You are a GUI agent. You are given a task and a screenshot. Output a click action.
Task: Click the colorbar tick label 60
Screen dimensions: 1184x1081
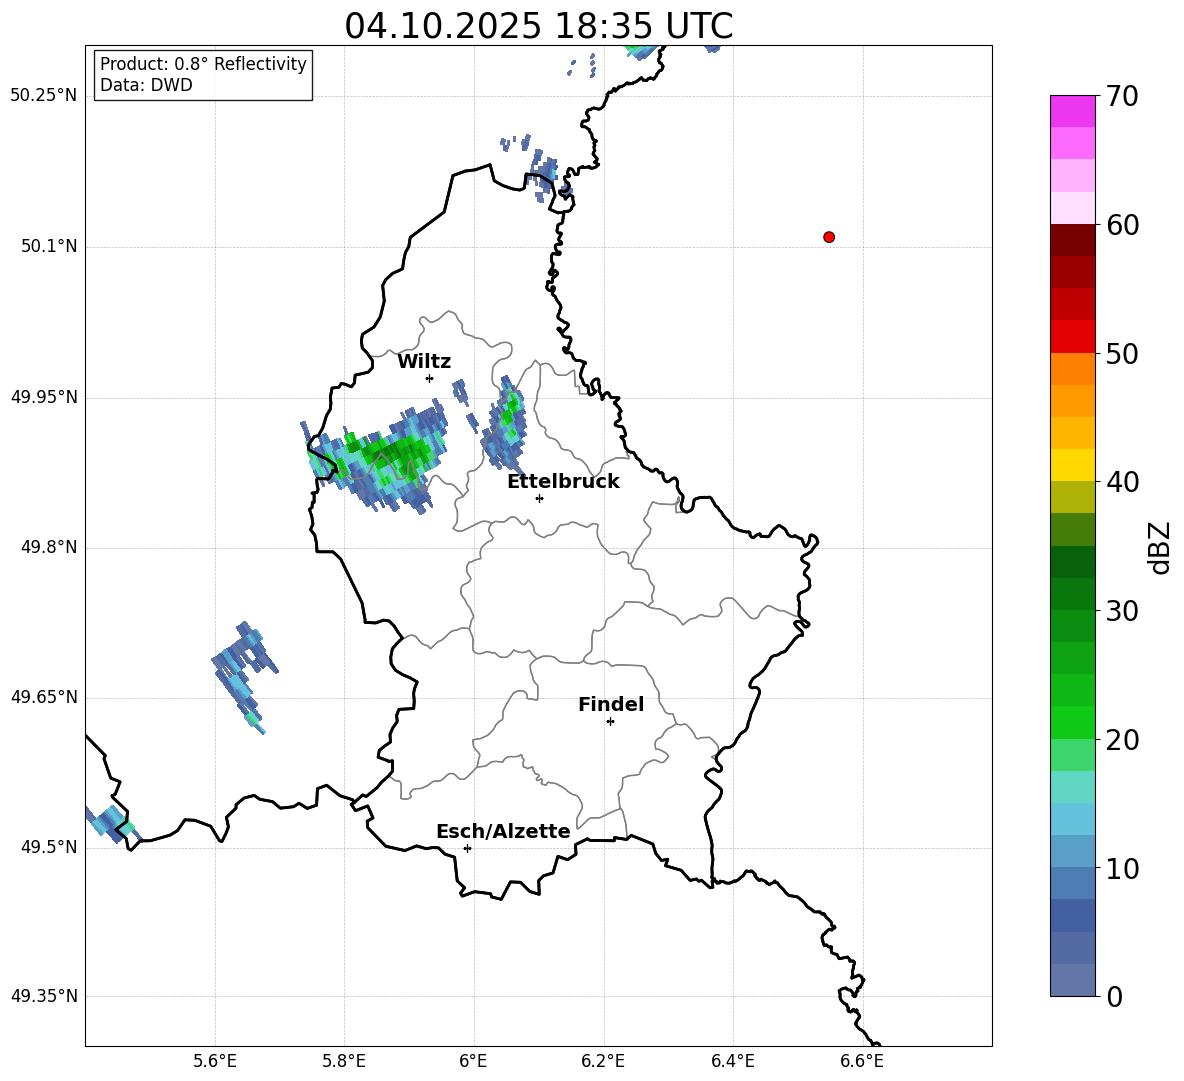(1122, 225)
